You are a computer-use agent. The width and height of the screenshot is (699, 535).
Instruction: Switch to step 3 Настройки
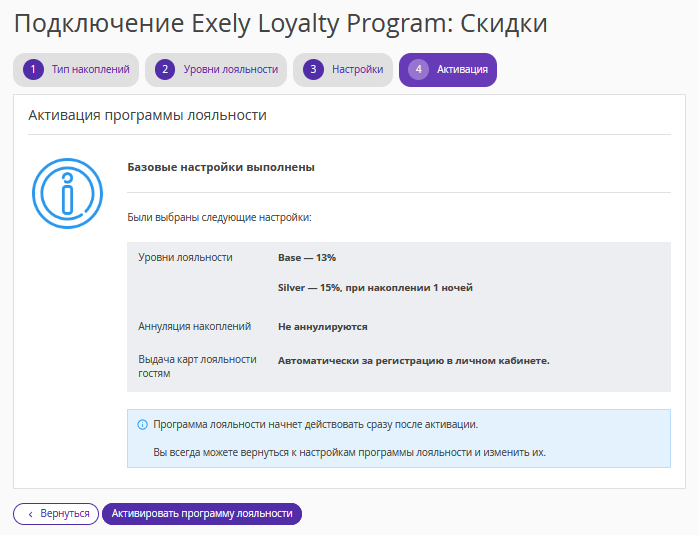[x=343, y=70]
